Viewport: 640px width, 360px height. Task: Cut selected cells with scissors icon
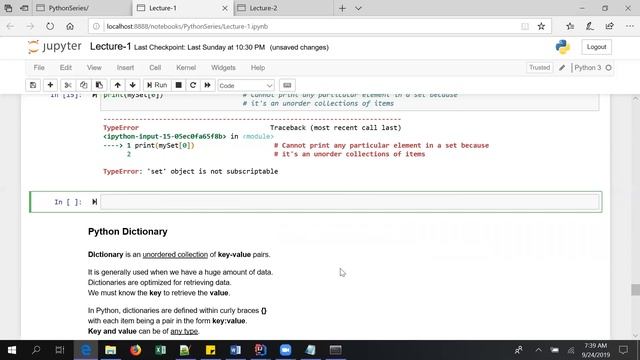coord(68,85)
